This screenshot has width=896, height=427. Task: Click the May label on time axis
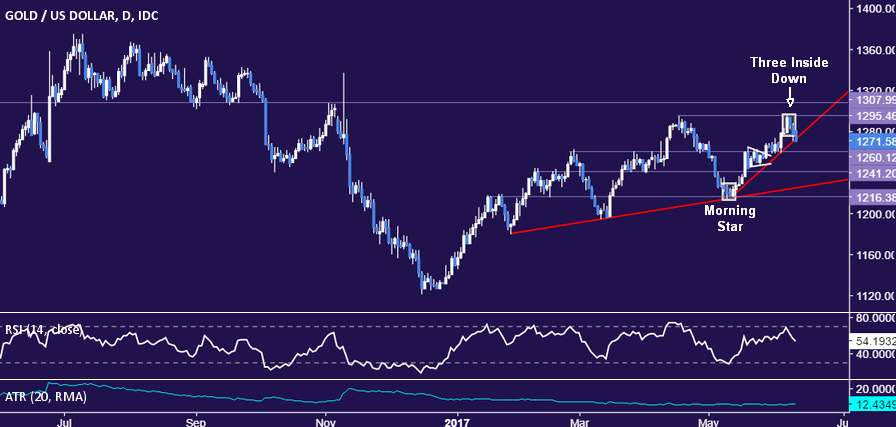tap(709, 421)
